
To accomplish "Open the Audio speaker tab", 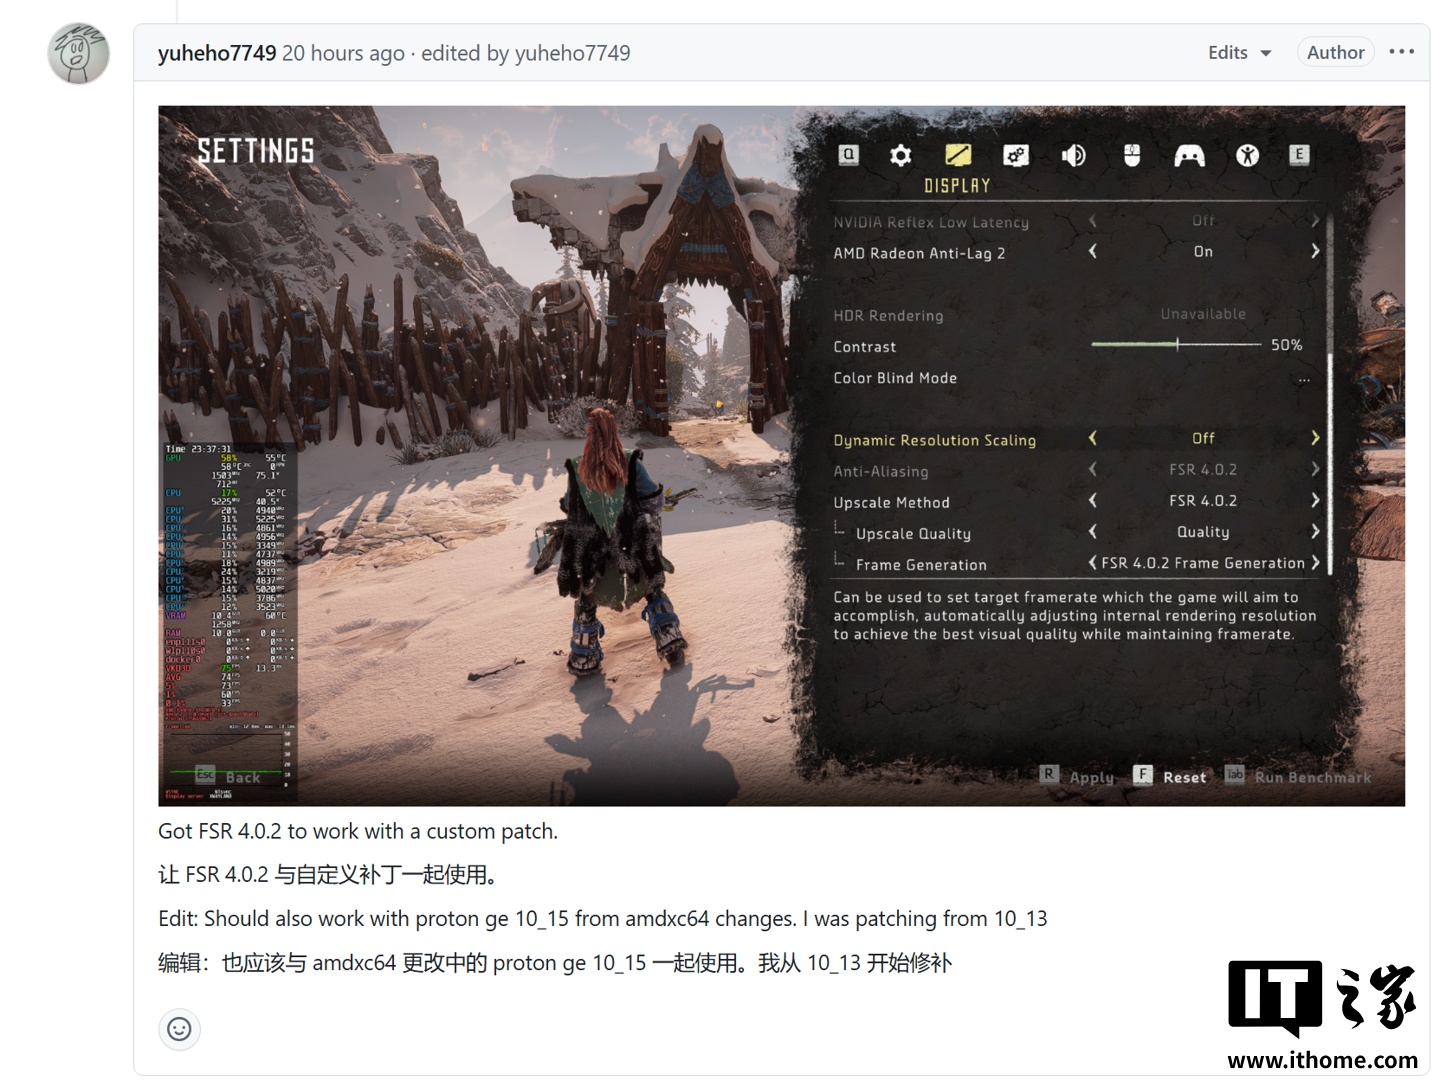I will (1073, 155).
